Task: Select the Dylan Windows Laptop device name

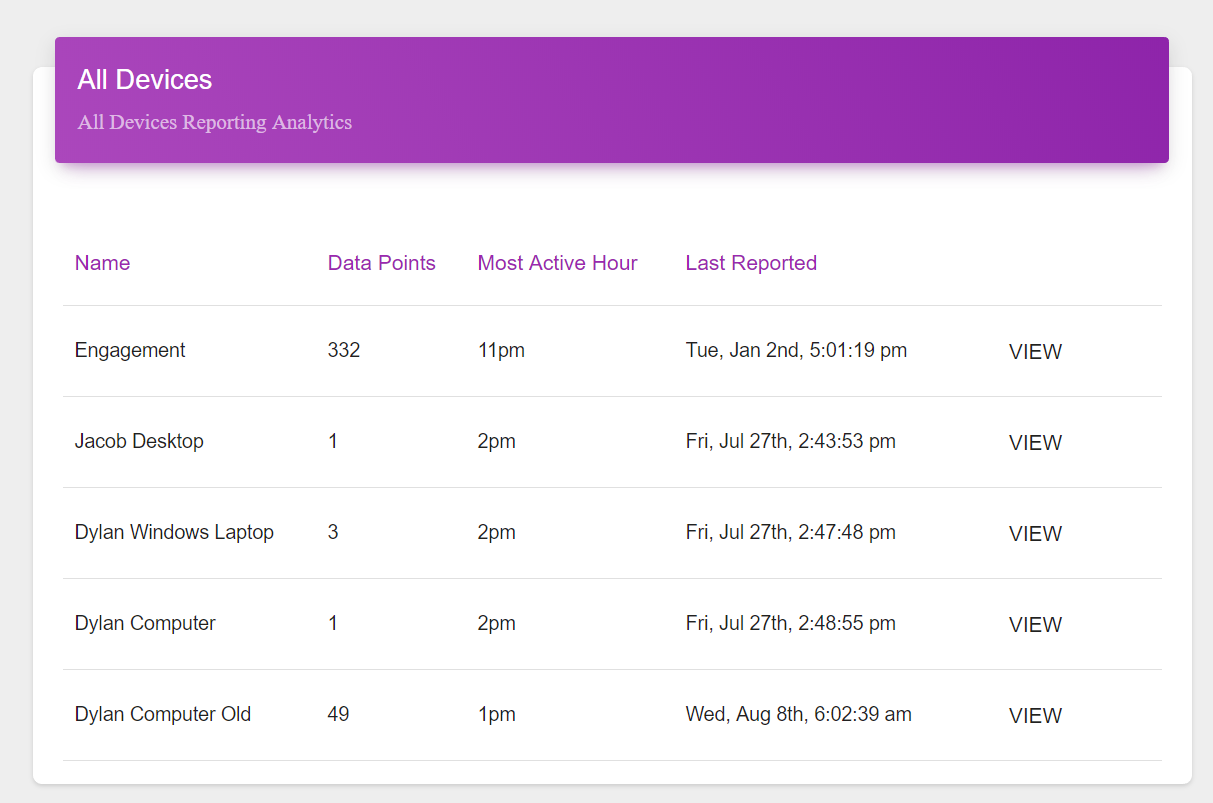Action: 174,532
